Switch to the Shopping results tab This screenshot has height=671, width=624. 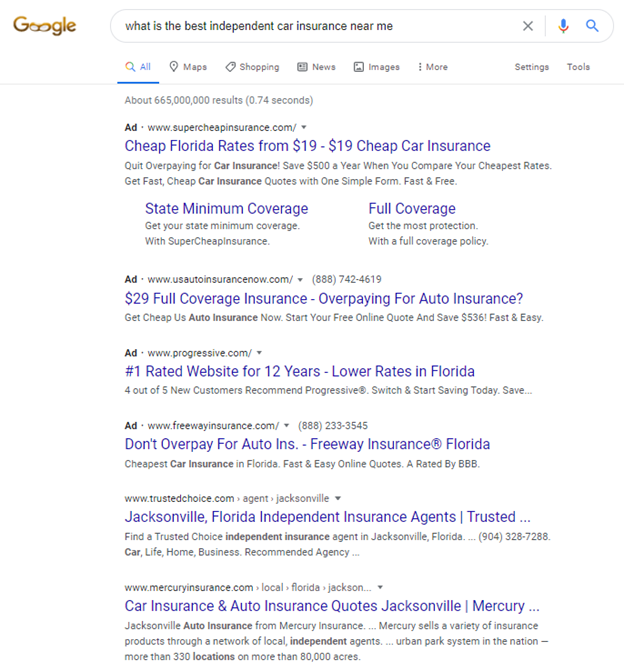[x=252, y=67]
